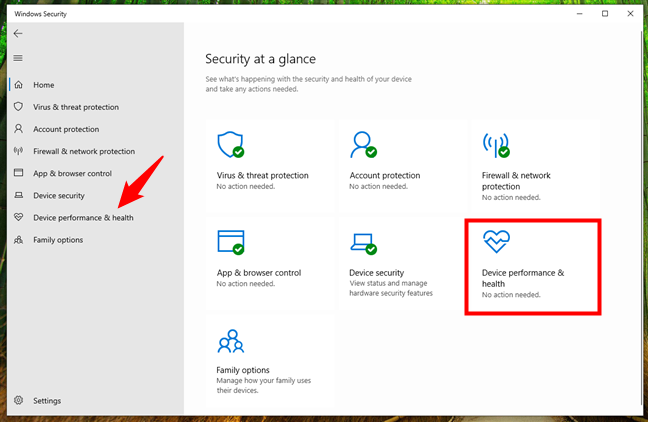Screen dimensions: 648x422
Task: Click the Settings gear icon
Action: click(x=18, y=400)
